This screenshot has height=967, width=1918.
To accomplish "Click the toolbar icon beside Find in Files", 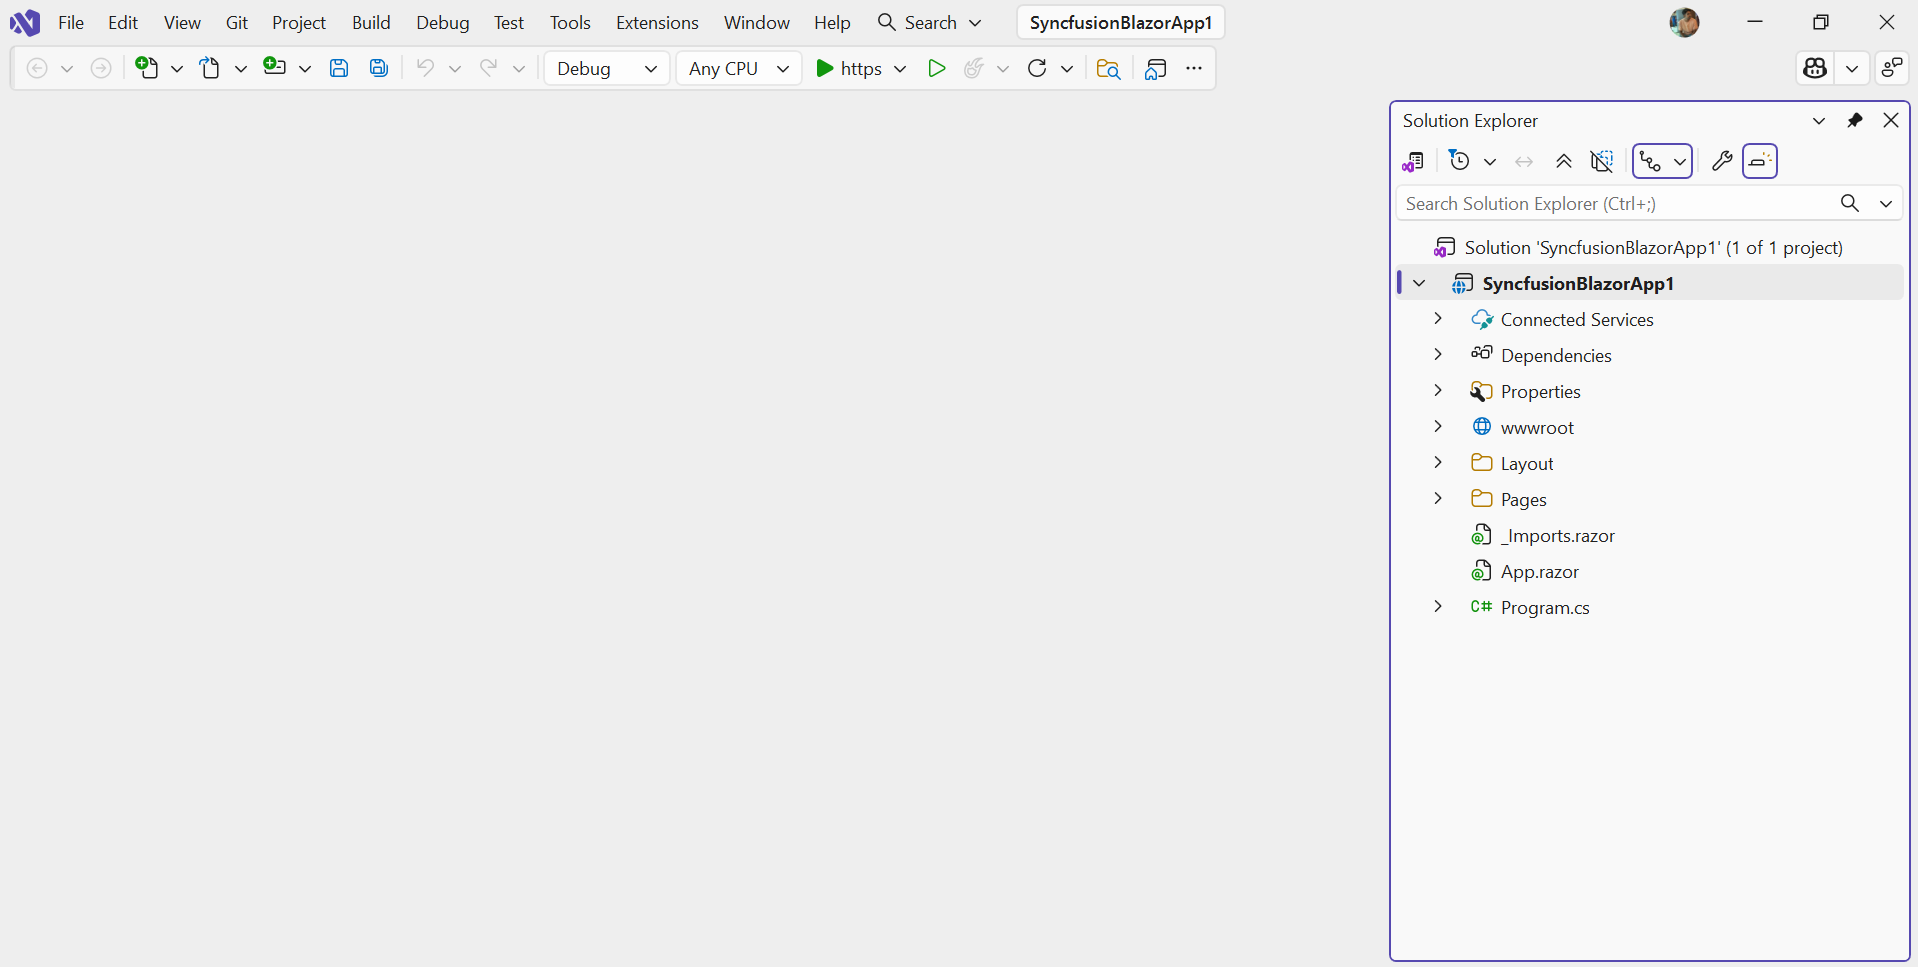I will coord(1156,68).
